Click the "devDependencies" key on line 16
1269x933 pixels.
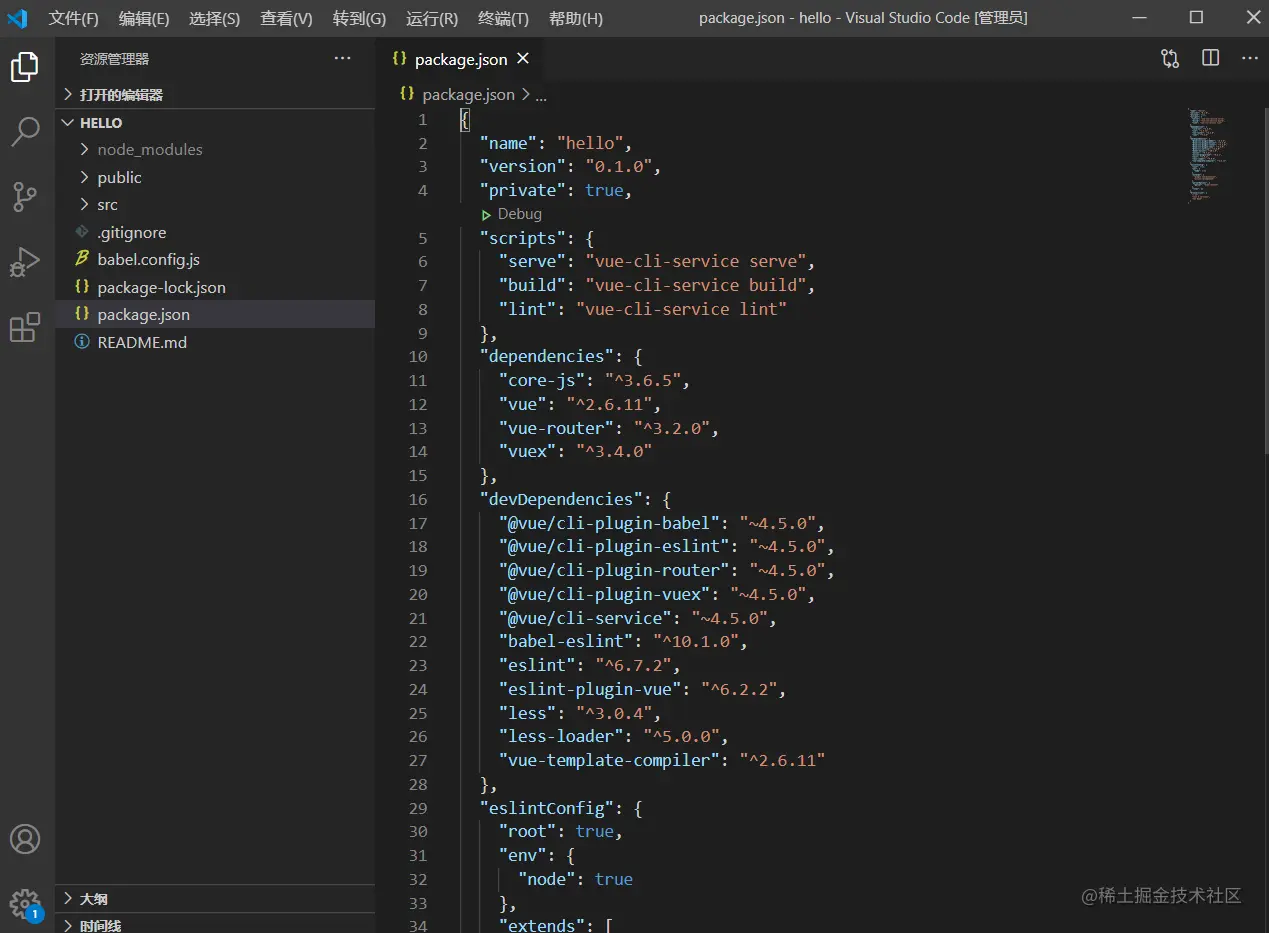(x=561, y=499)
